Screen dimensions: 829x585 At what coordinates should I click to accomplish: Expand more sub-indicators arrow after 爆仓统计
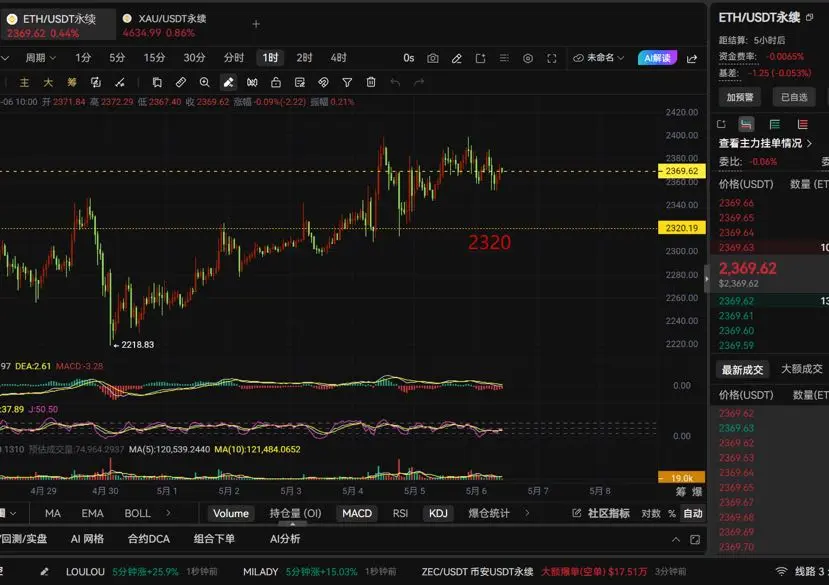tap(527, 513)
